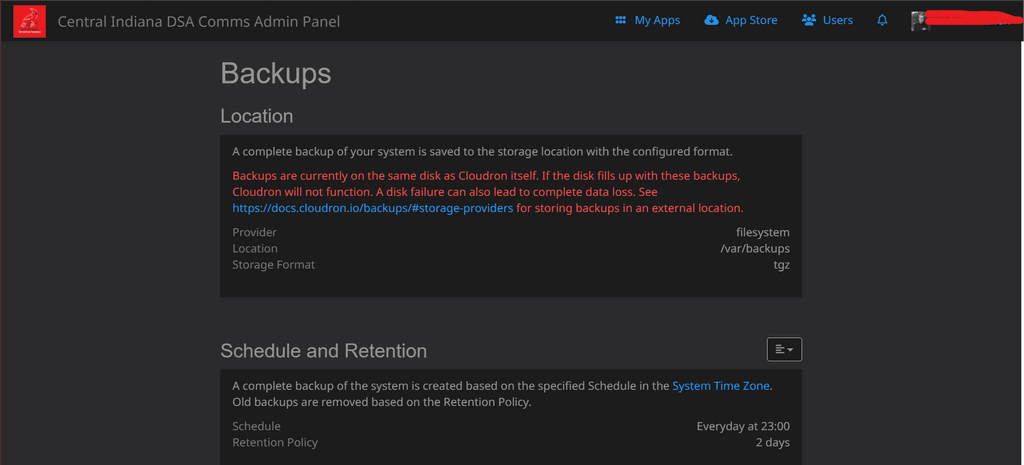1024x465 pixels.
Task: Follow the System Time Zone link
Action: 722,385
